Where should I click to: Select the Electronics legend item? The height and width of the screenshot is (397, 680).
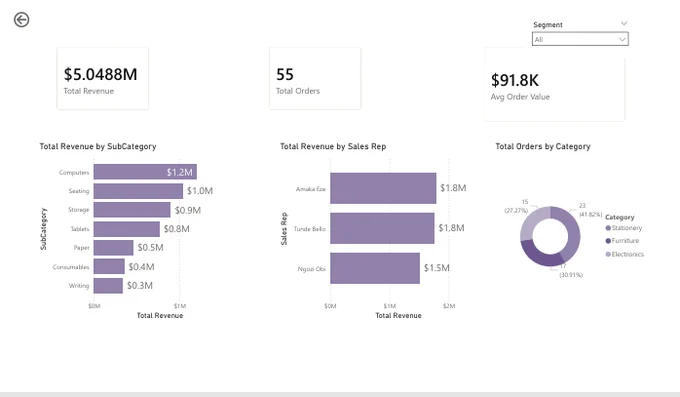click(x=624, y=254)
